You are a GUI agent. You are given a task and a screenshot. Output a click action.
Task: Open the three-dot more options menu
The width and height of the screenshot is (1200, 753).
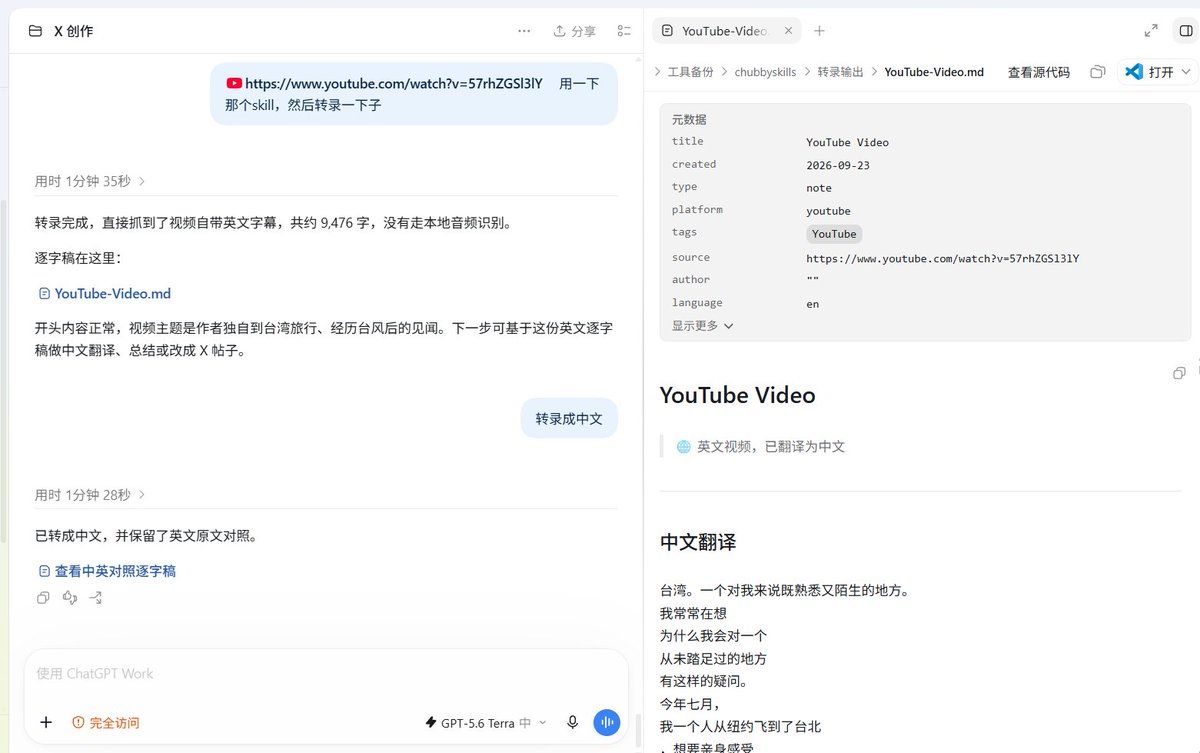coord(524,31)
